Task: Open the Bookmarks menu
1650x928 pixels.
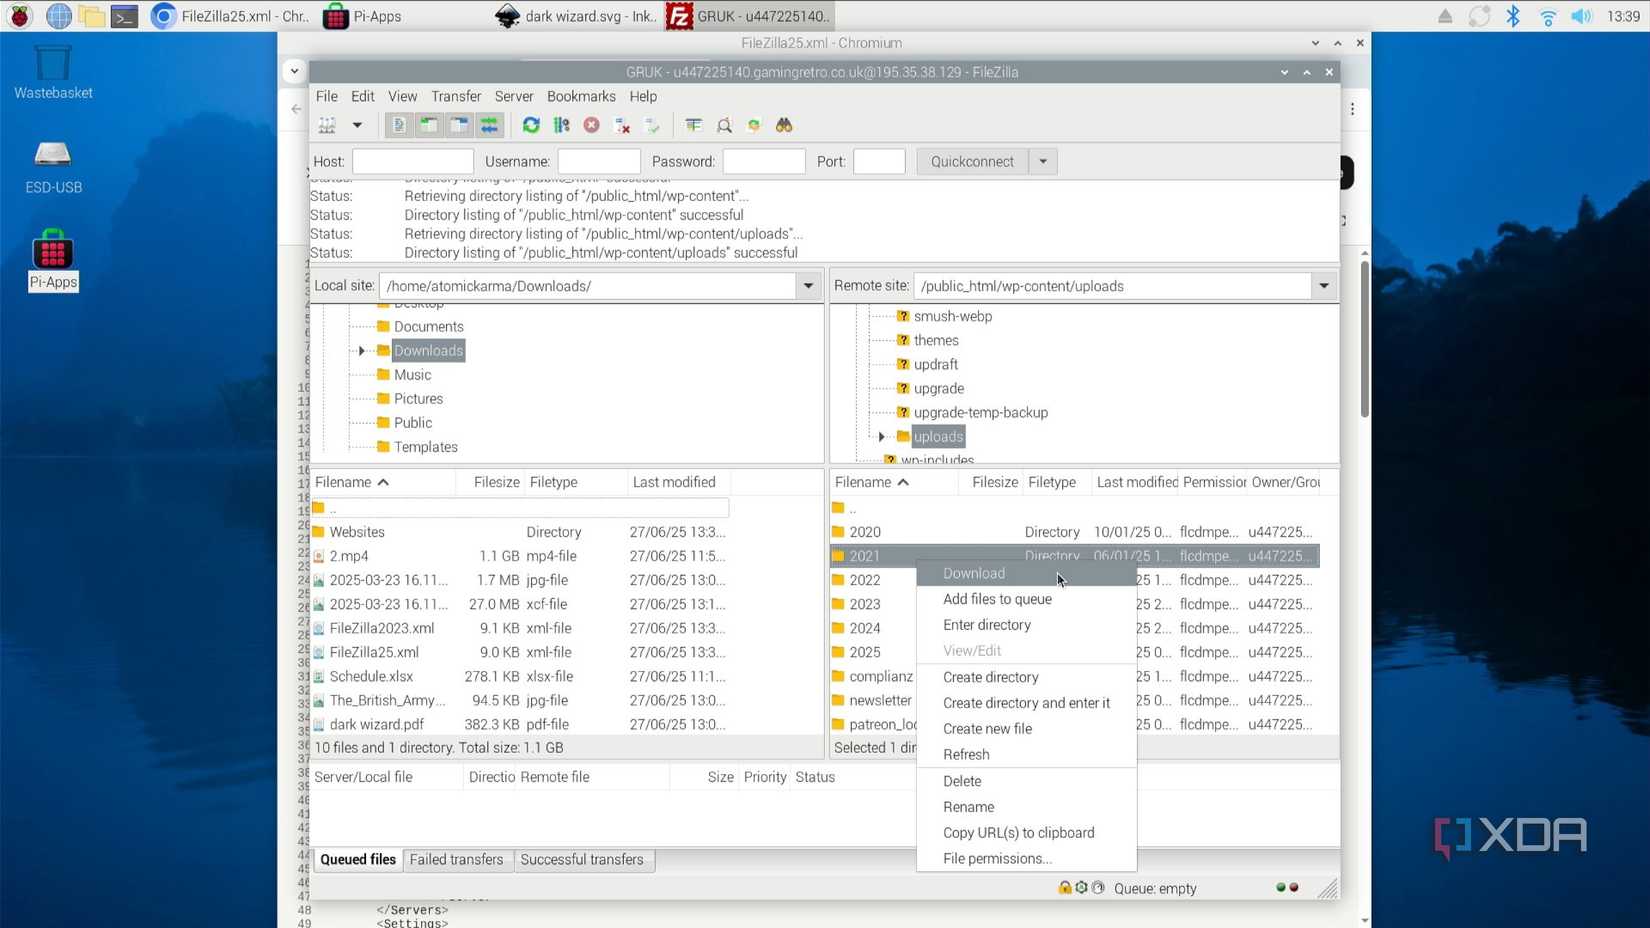Action: [581, 96]
